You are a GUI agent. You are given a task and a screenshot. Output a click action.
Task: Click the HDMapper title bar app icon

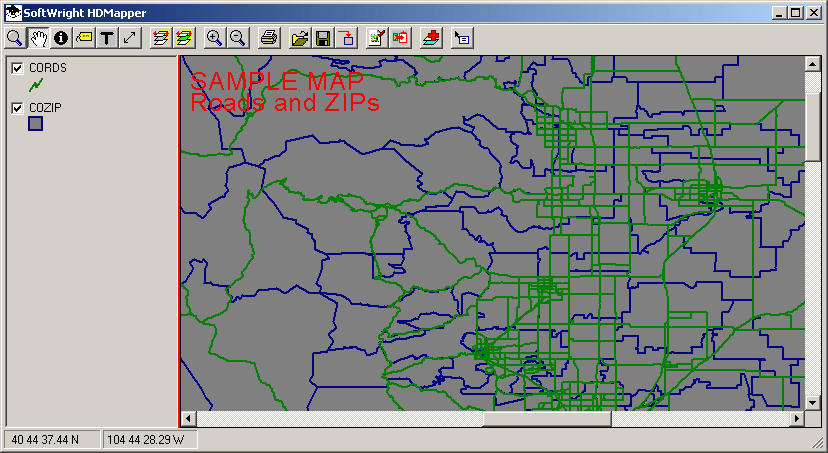click(x=13, y=13)
